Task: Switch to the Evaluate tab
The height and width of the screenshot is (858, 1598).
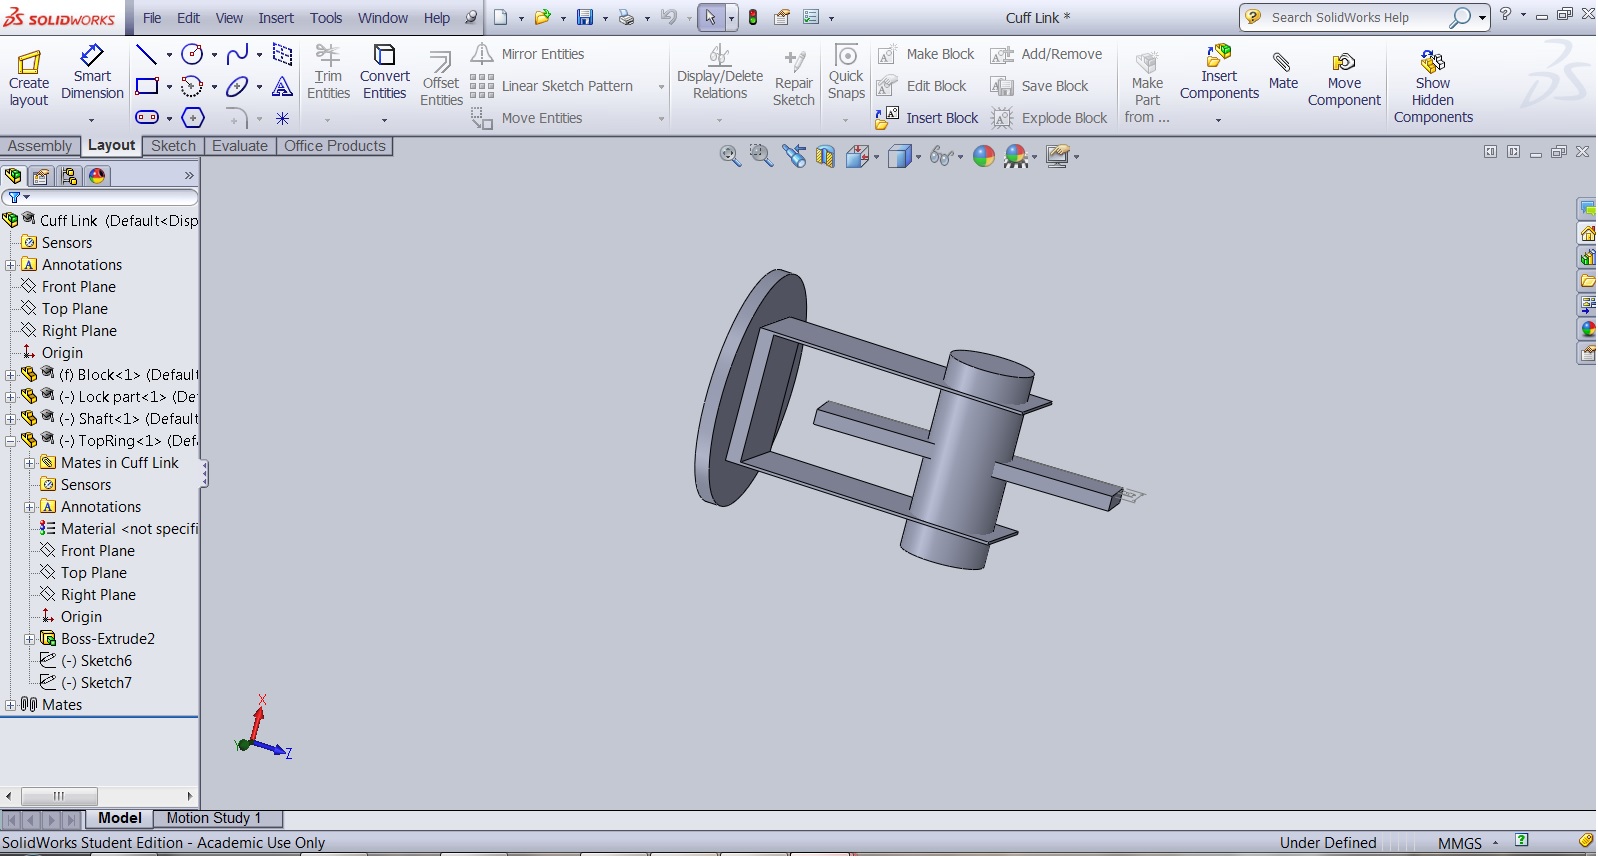Action: point(240,146)
